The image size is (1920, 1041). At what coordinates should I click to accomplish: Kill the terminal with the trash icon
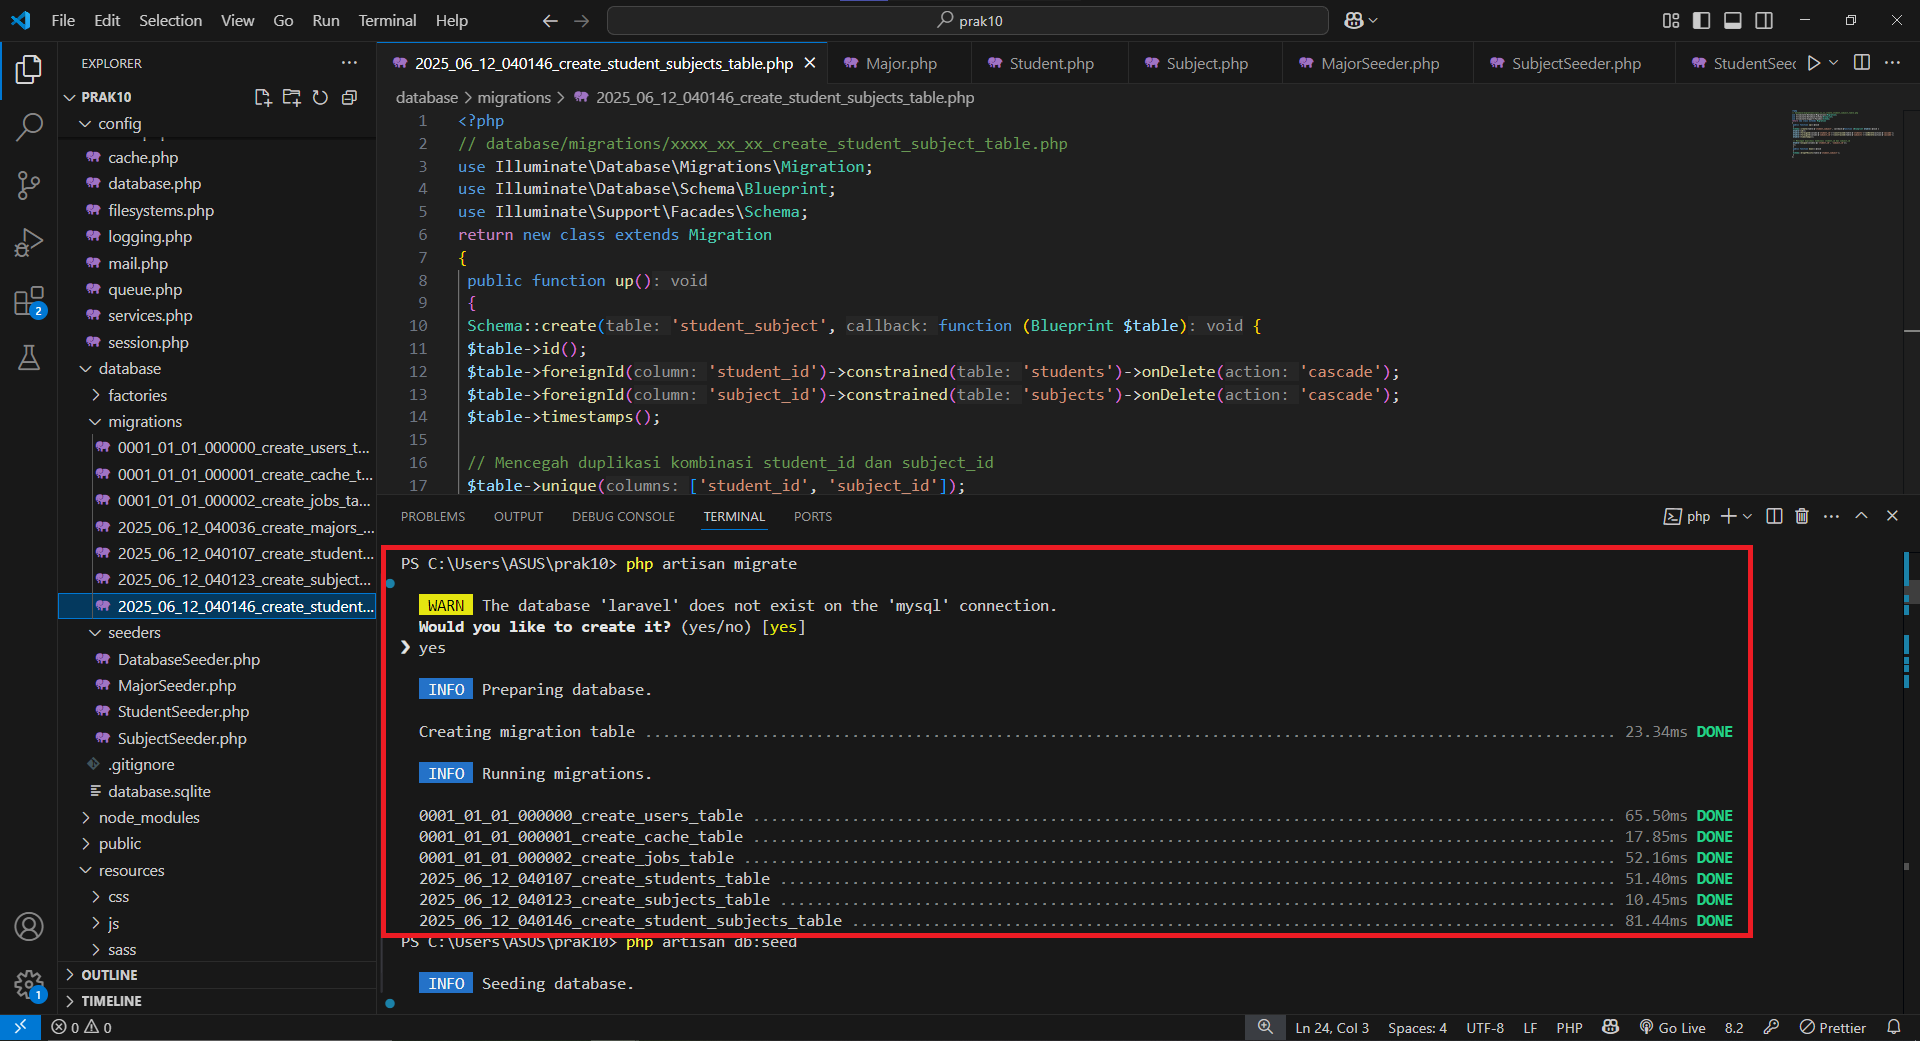pyautogui.click(x=1801, y=516)
